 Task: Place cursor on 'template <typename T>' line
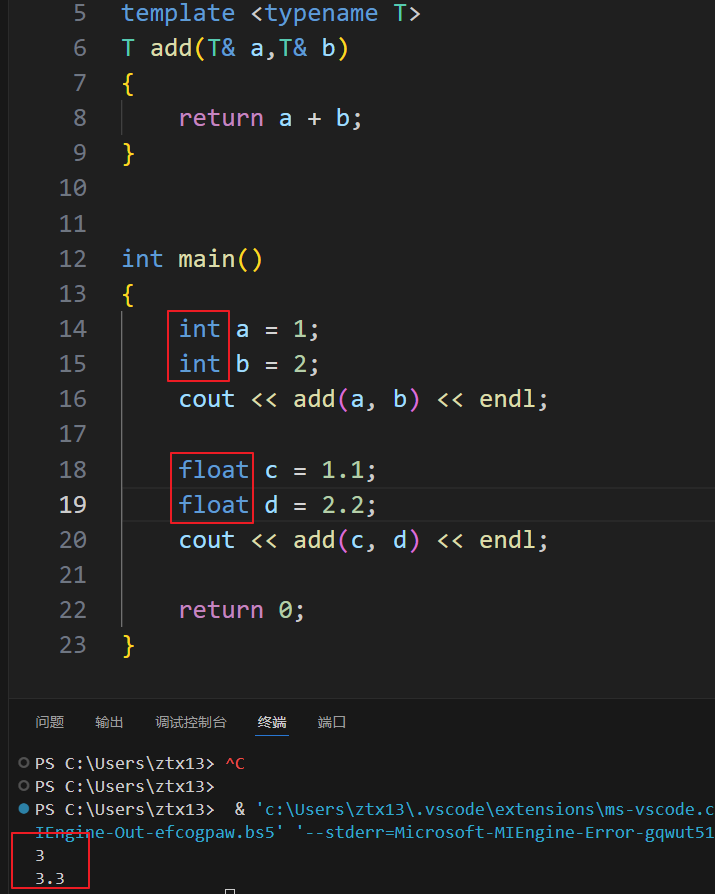[x=271, y=13]
